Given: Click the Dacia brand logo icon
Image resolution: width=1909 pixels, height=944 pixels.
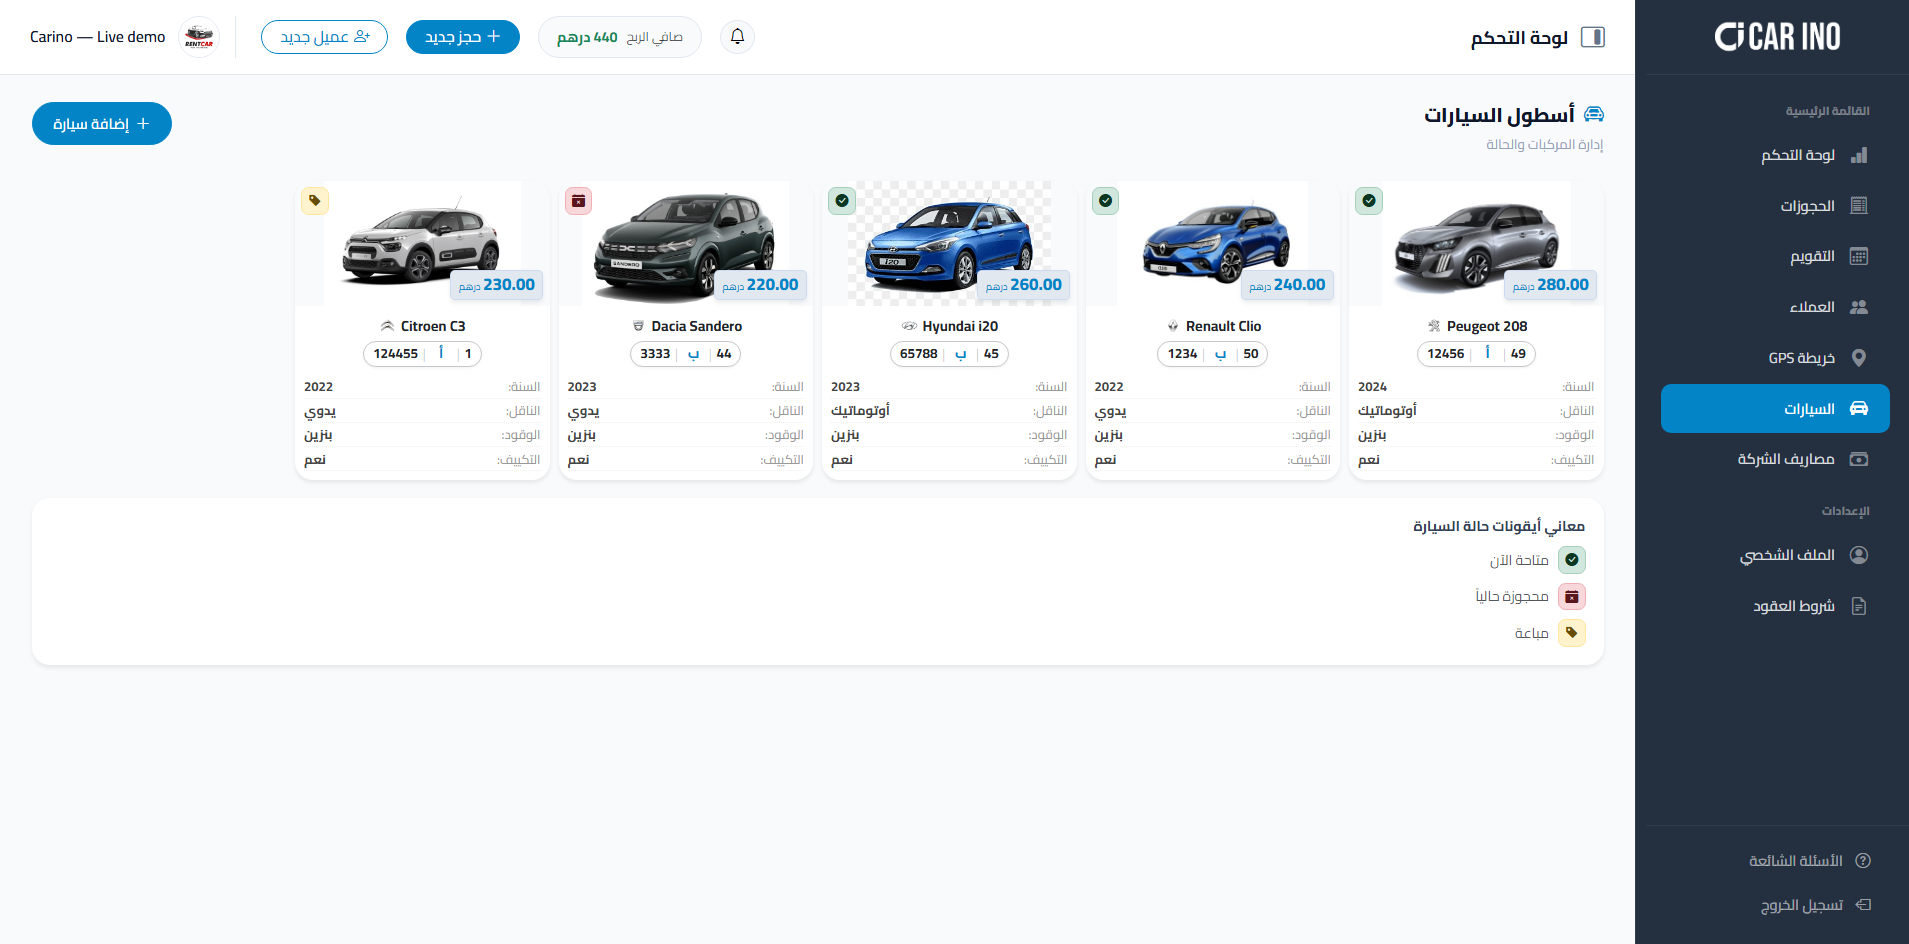Looking at the screenshot, I should 638,326.
